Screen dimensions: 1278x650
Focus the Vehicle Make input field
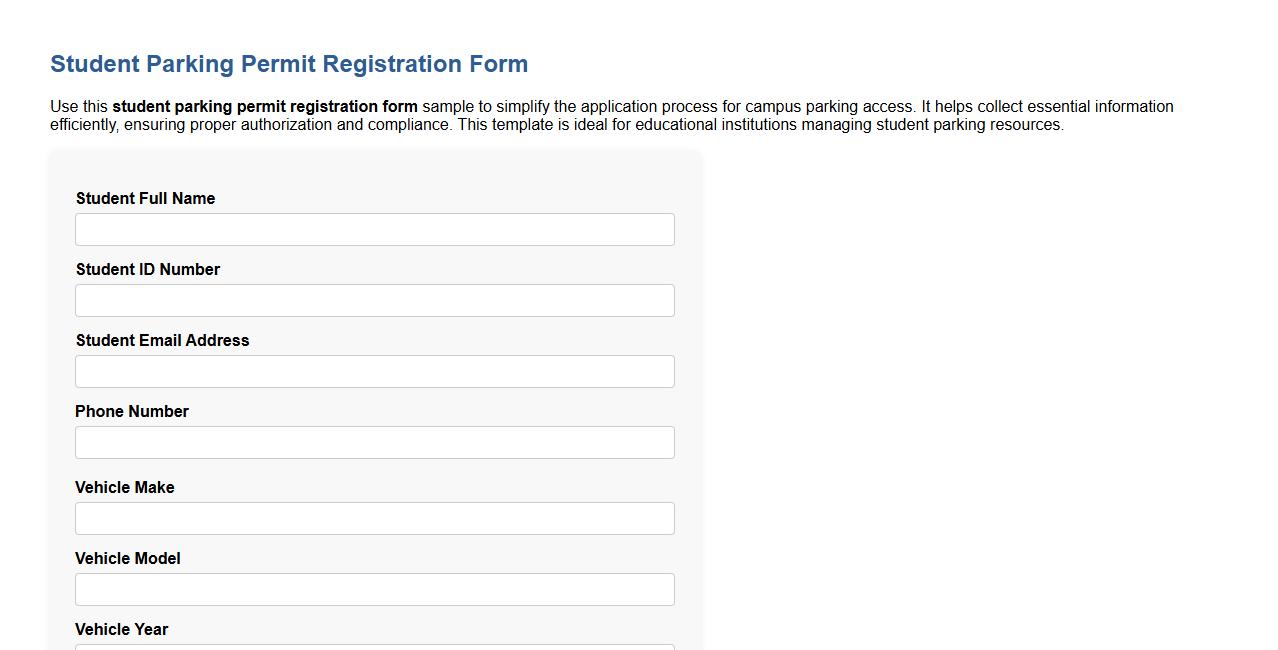click(374, 518)
